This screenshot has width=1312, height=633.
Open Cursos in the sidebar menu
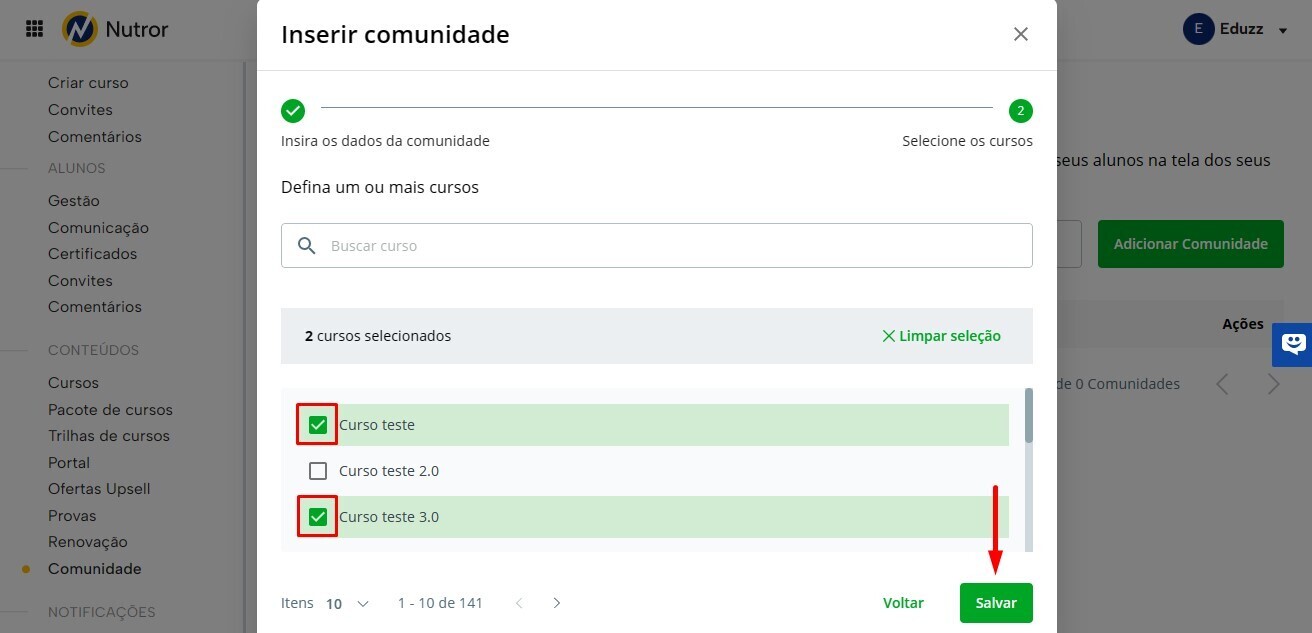tap(73, 382)
